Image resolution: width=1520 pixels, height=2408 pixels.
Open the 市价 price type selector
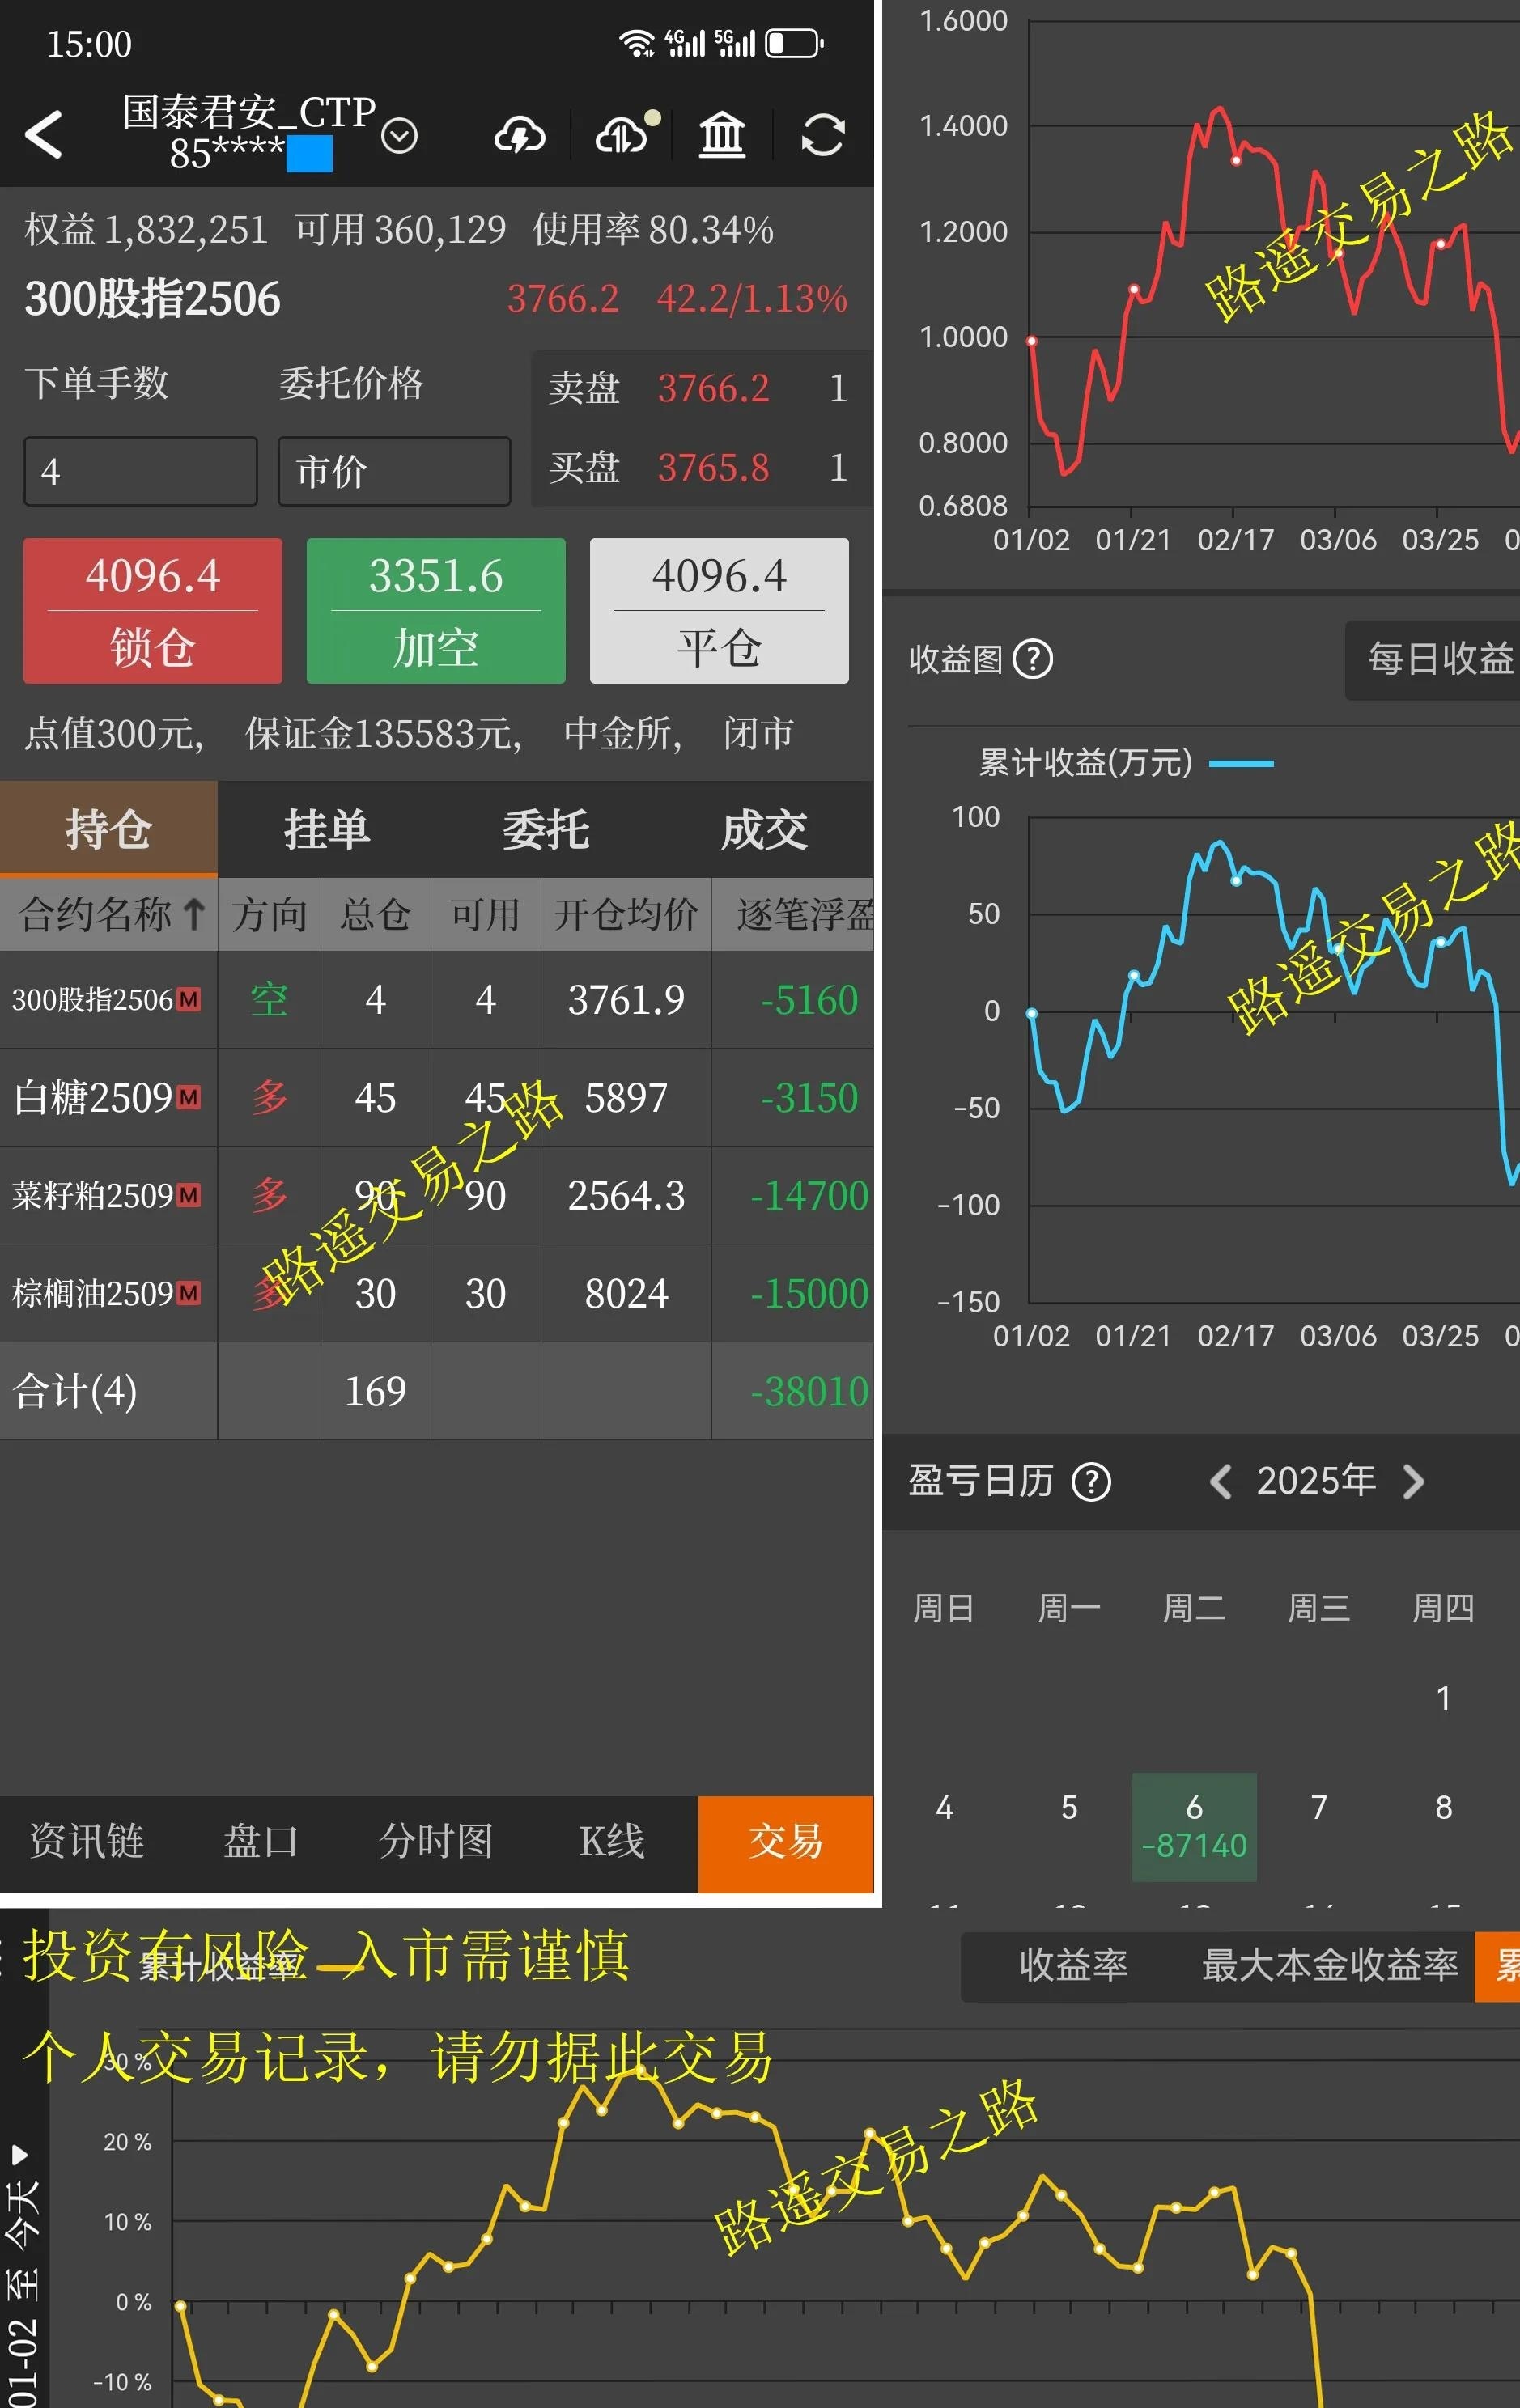point(393,470)
